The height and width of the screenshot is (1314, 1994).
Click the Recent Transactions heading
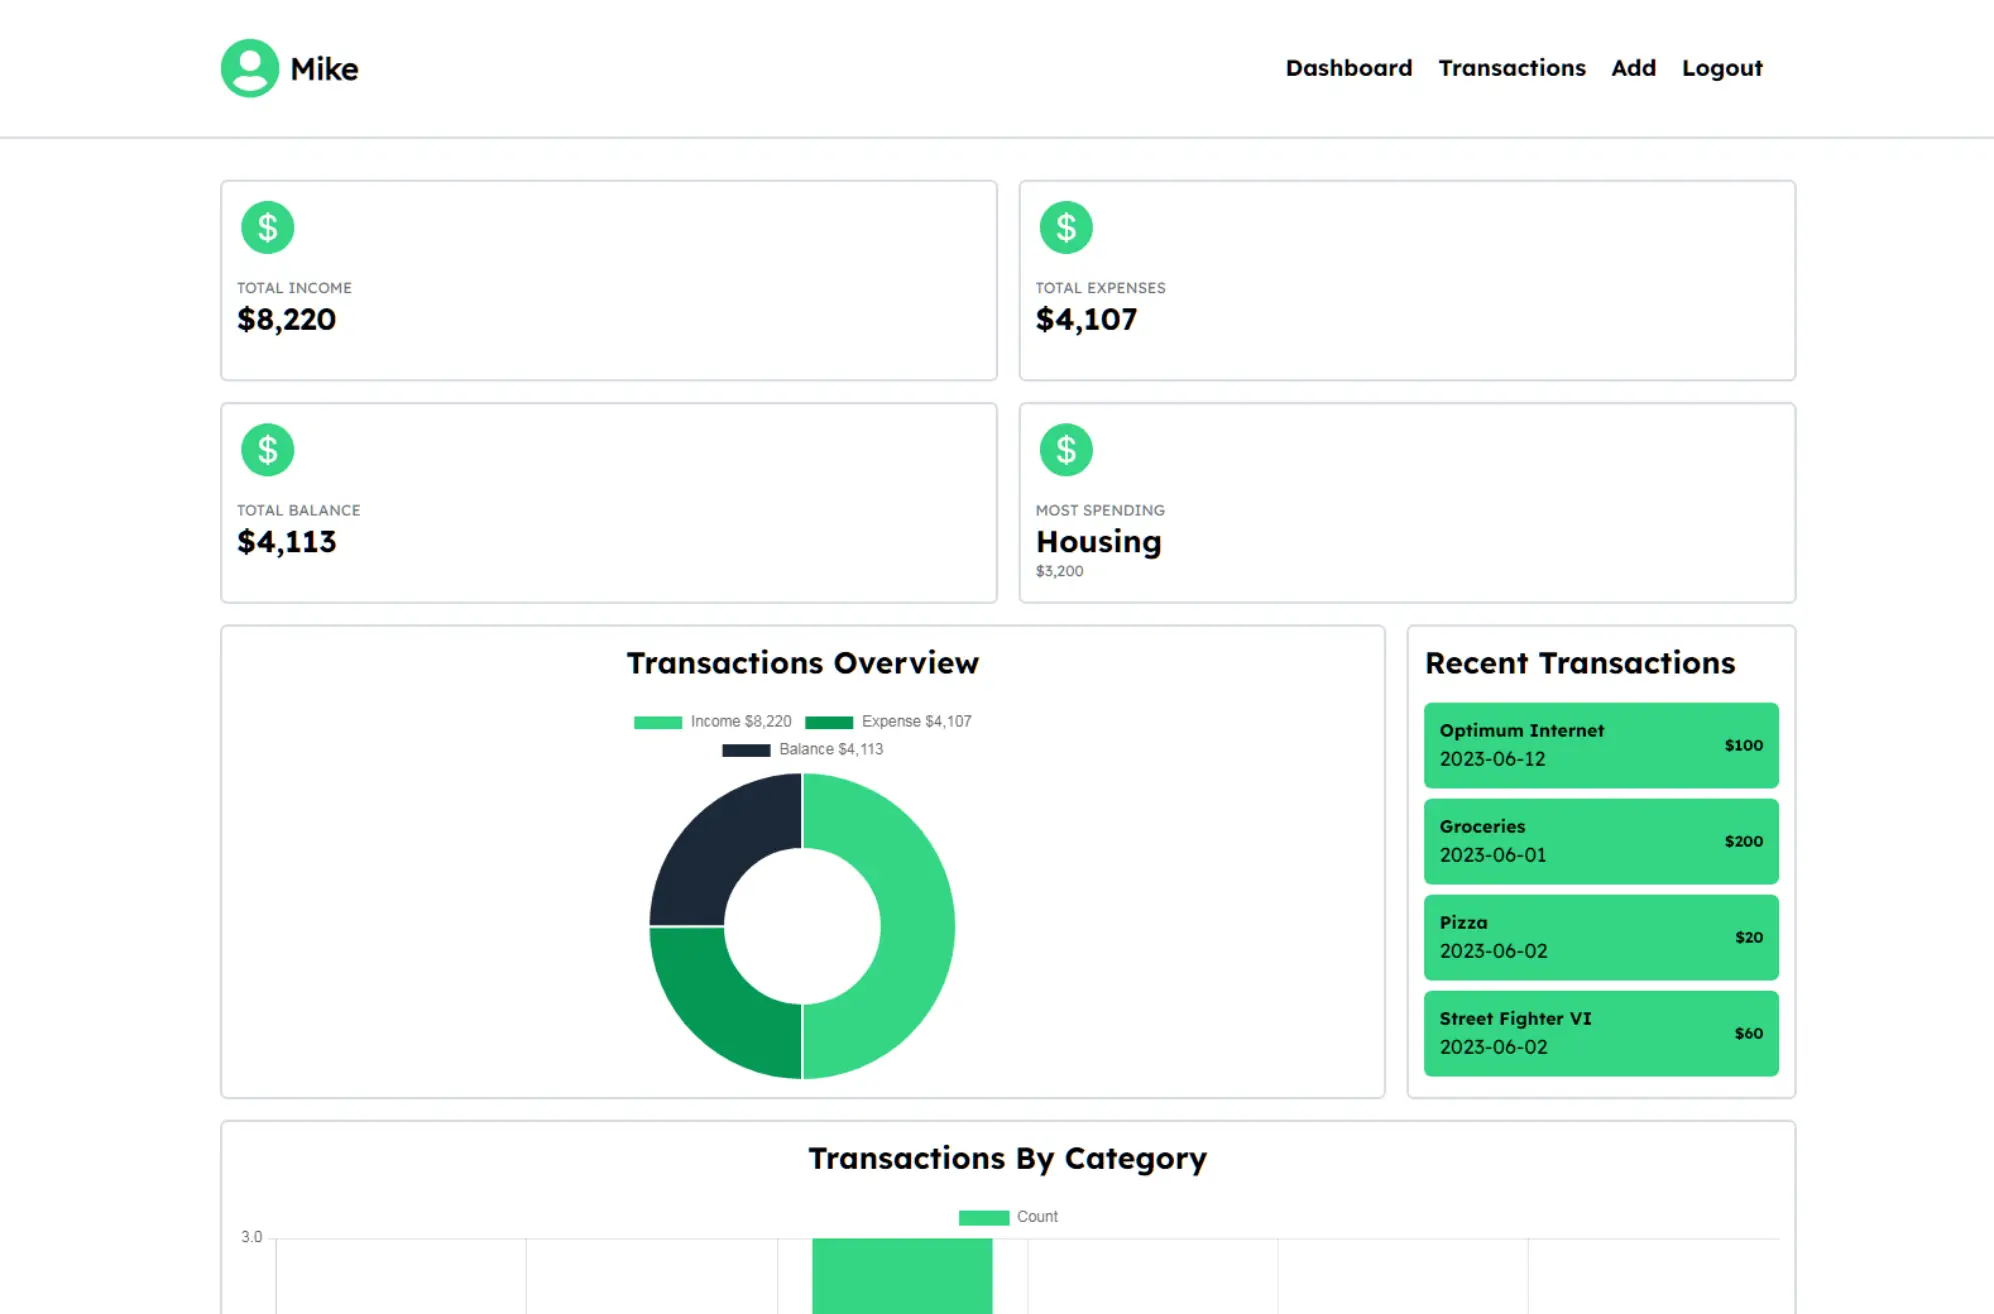tap(1580, 663)
